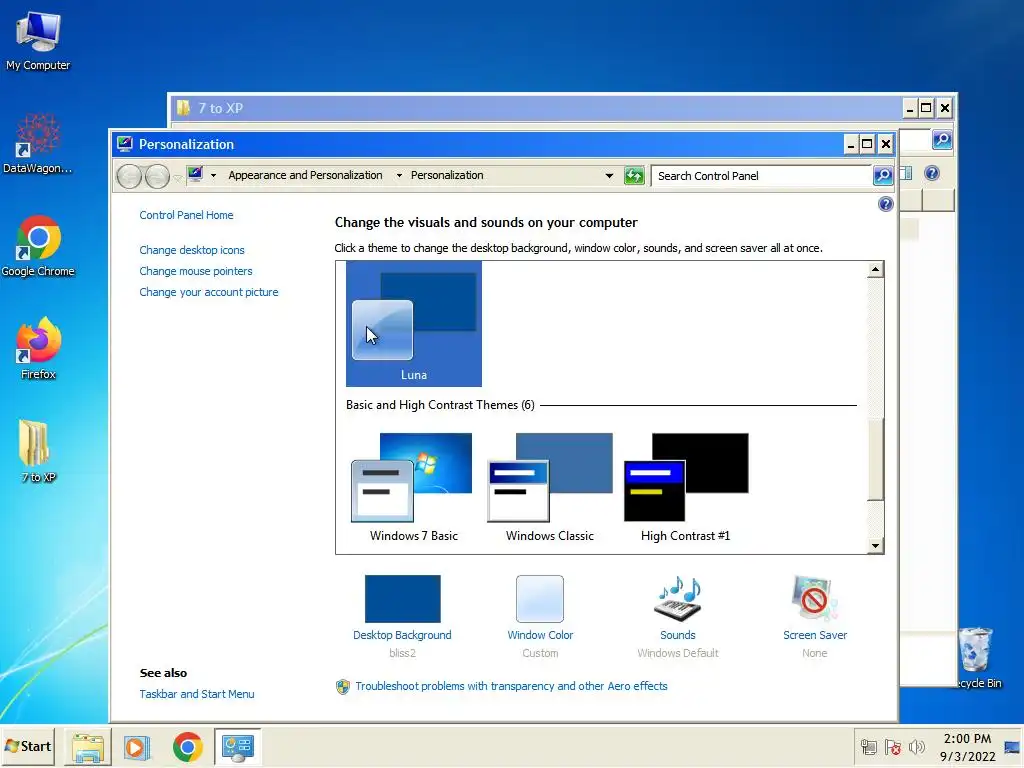Expand the dropdown after Appearance and Personalization
Image resolution: width=1024 pixels, height=768 pixels.
(x=399, y=176)
